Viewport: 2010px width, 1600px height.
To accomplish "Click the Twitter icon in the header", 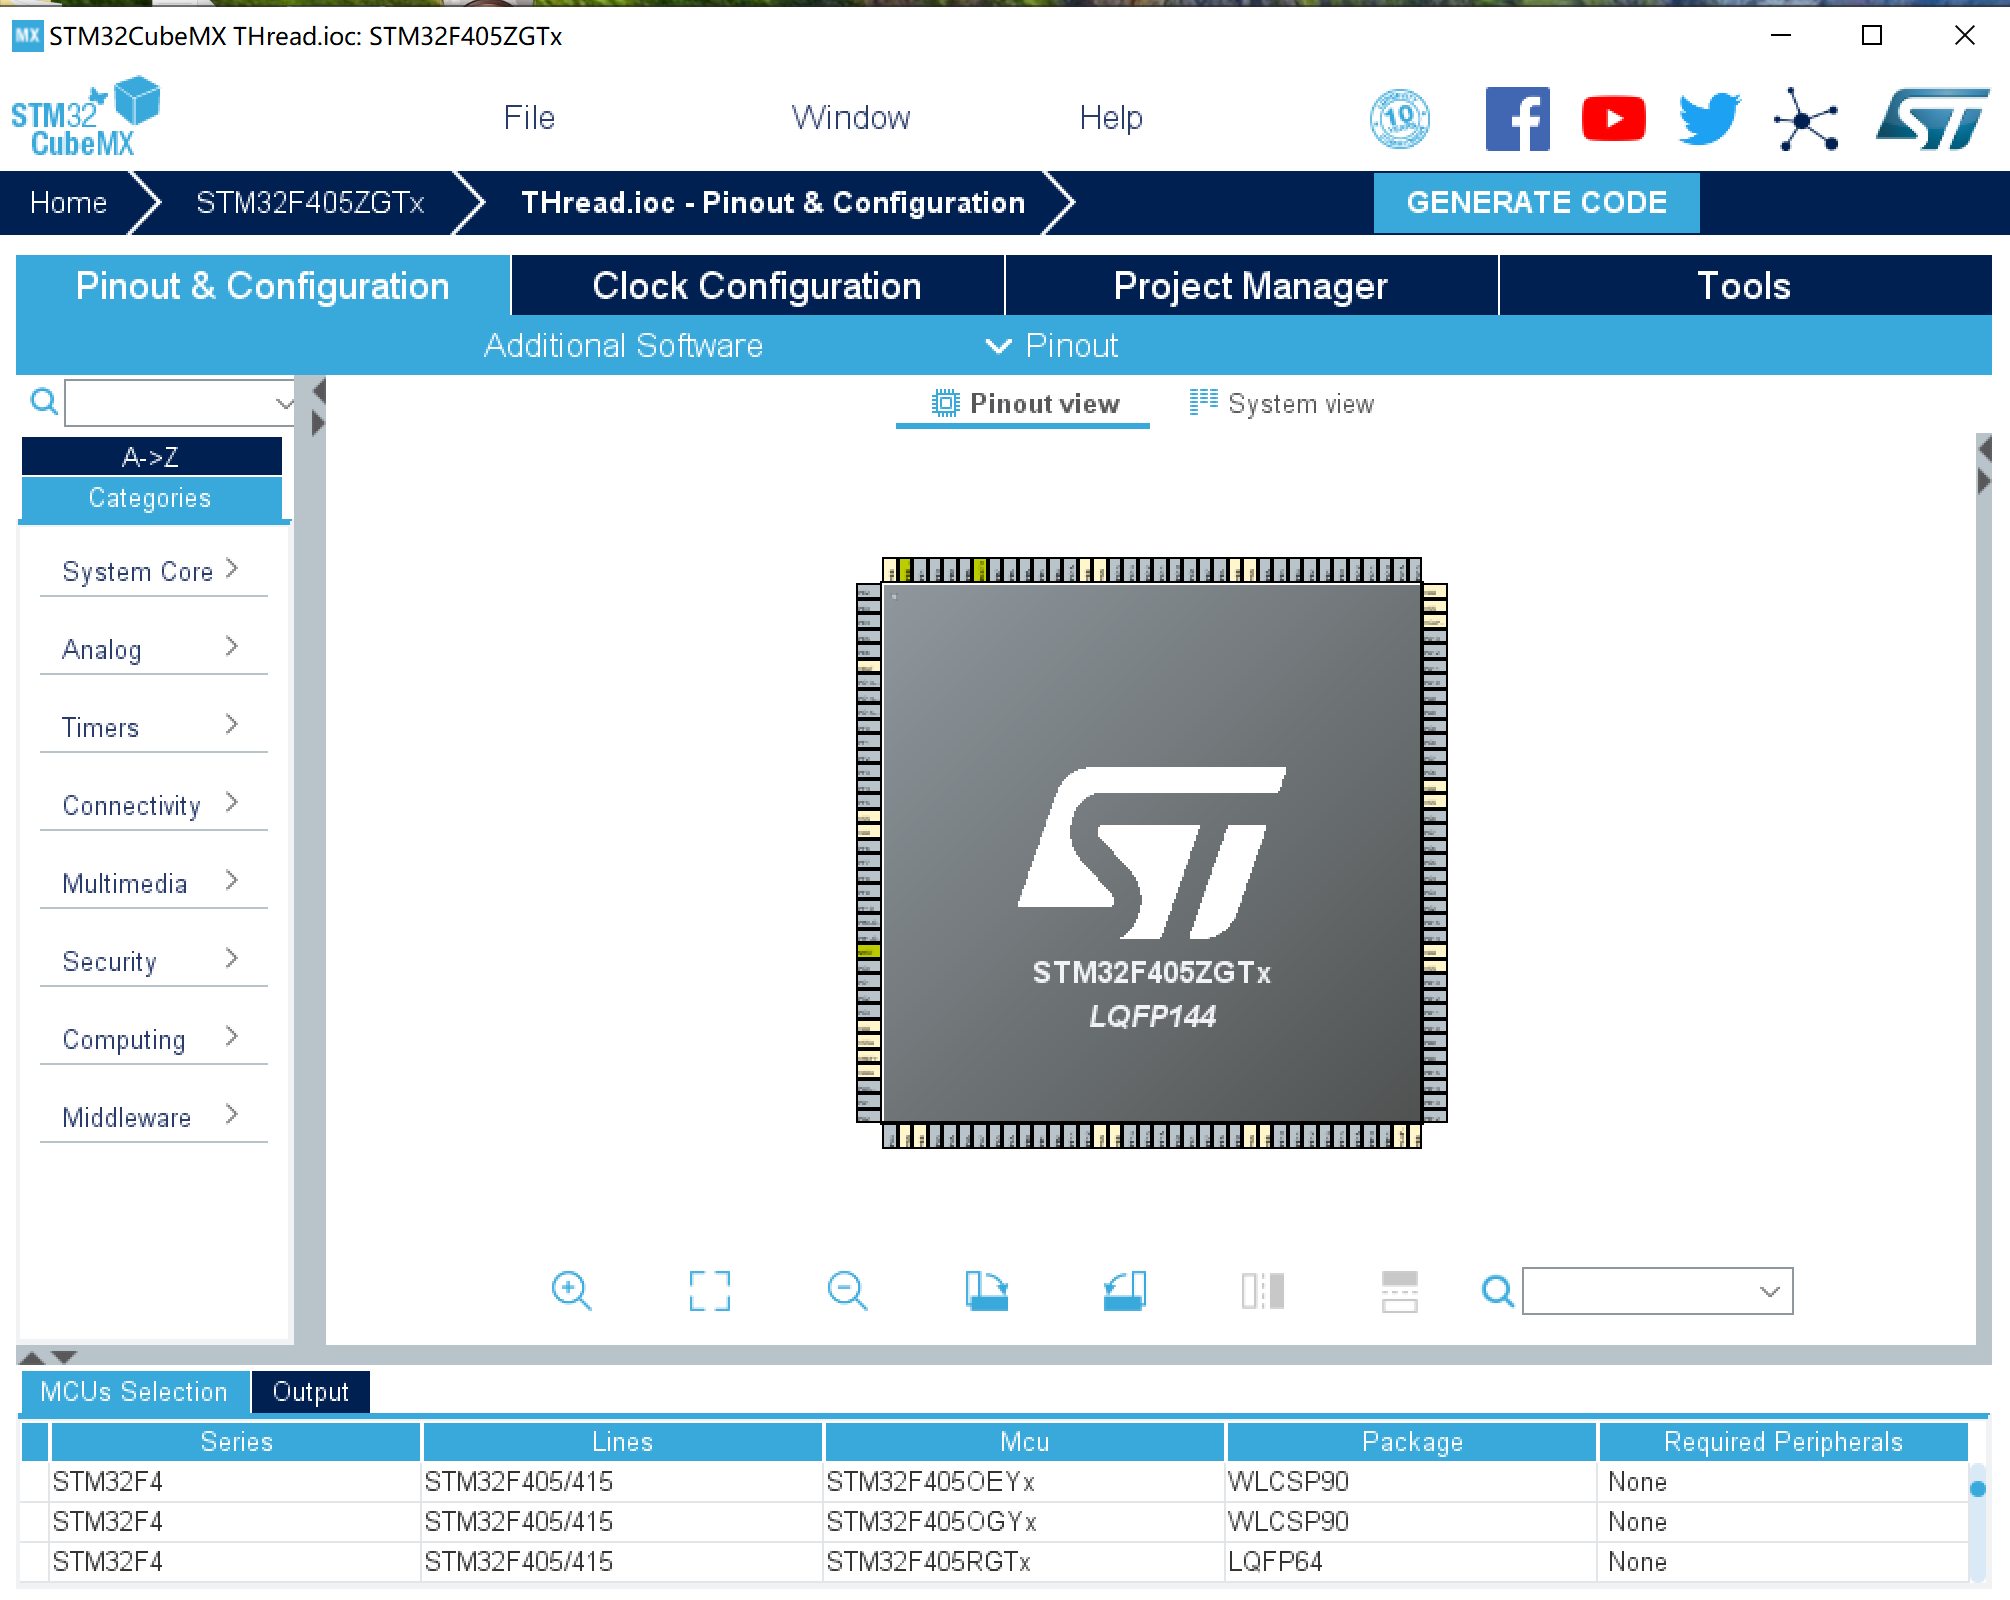I will pyautogui.click(x=1707, y=117).
